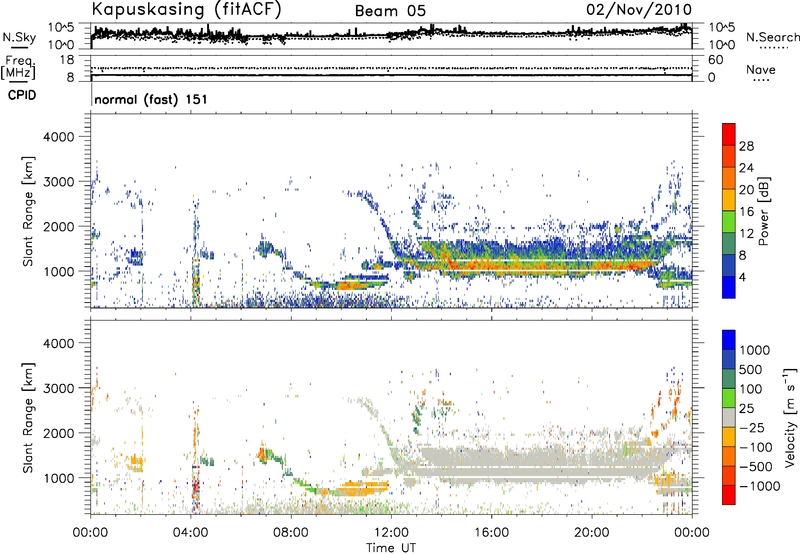Click the "Nave" legend label
The height and width of the screenshot is (554, 800).
[761, 69]
